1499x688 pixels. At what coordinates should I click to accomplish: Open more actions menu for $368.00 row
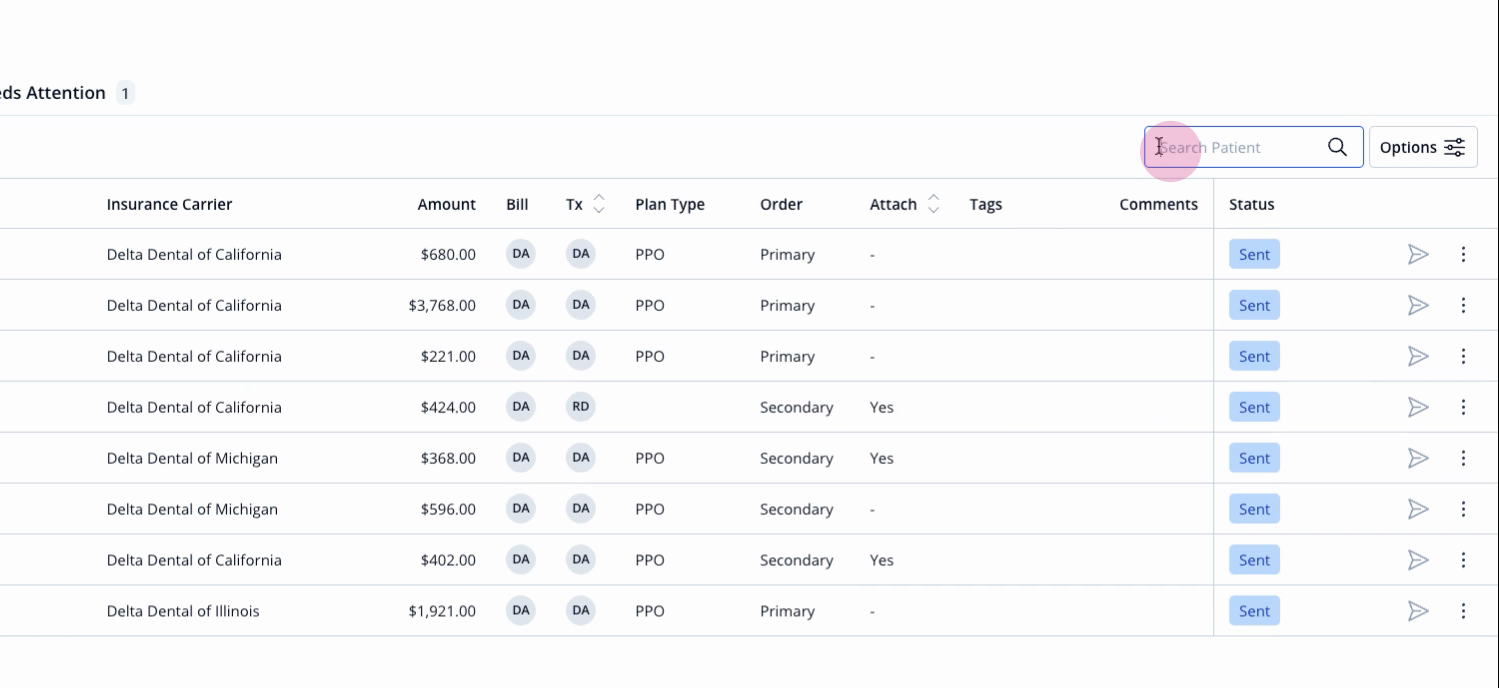pyautogui.click(x=1463, y=458)
